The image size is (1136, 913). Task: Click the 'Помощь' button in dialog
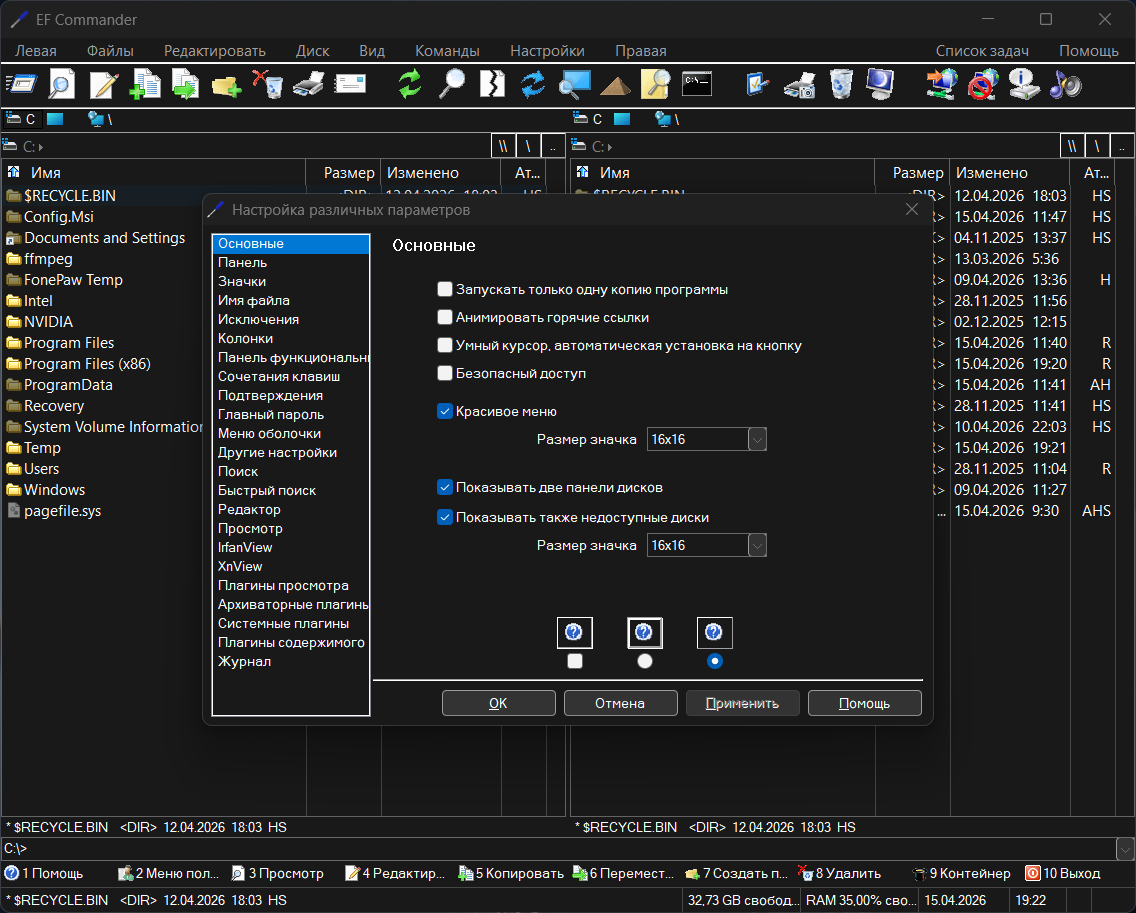864,703
